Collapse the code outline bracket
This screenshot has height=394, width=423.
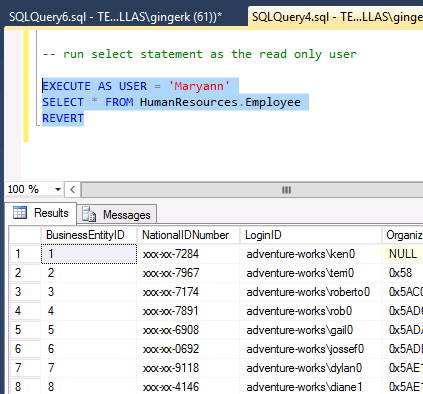point(37,78)
